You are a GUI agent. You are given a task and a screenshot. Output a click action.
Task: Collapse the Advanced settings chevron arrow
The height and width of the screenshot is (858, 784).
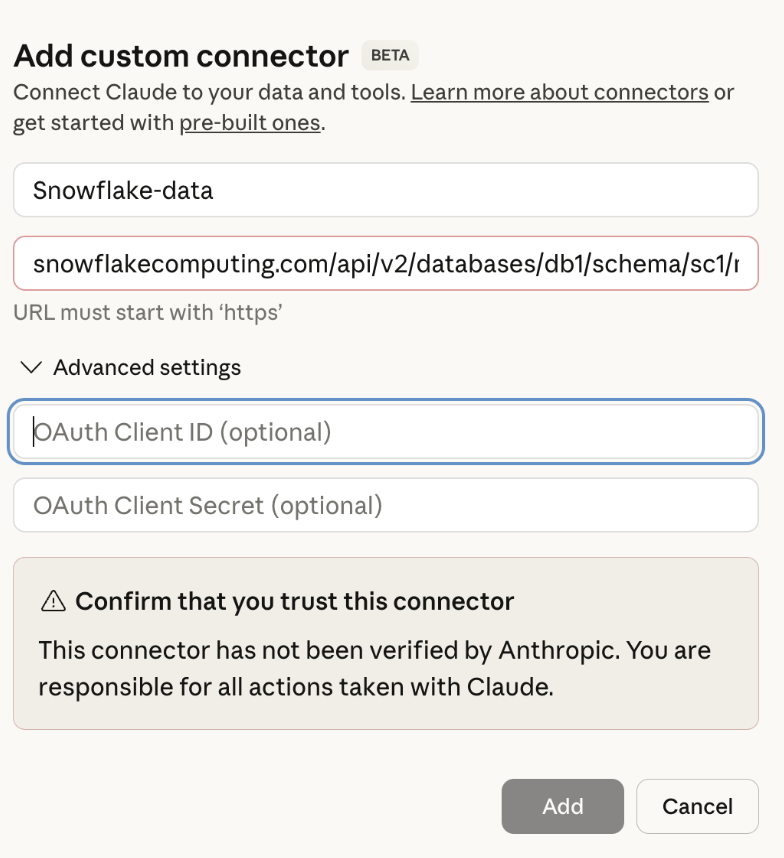[31, 368]
